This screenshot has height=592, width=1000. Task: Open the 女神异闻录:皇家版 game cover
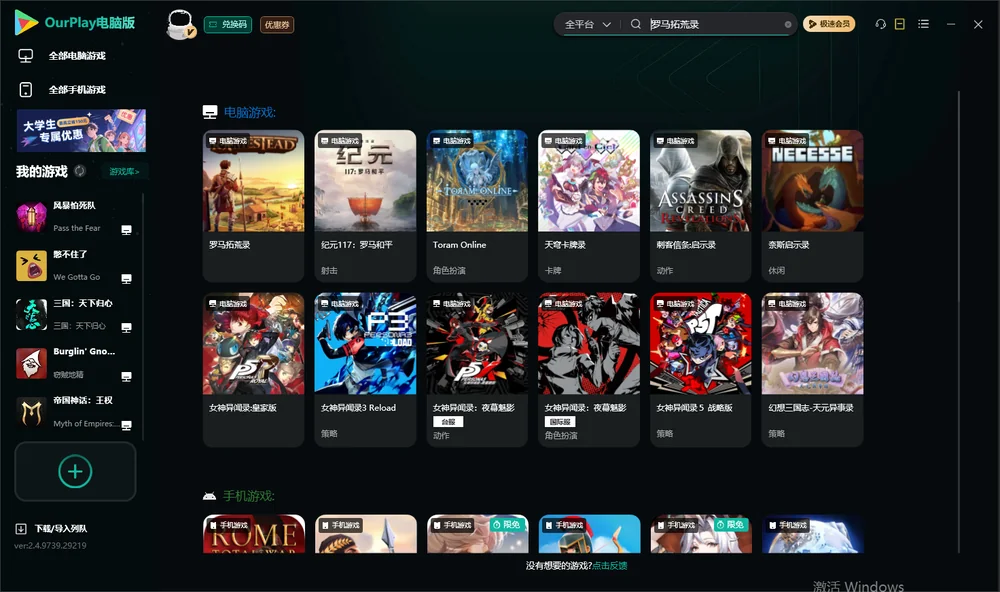254,344
